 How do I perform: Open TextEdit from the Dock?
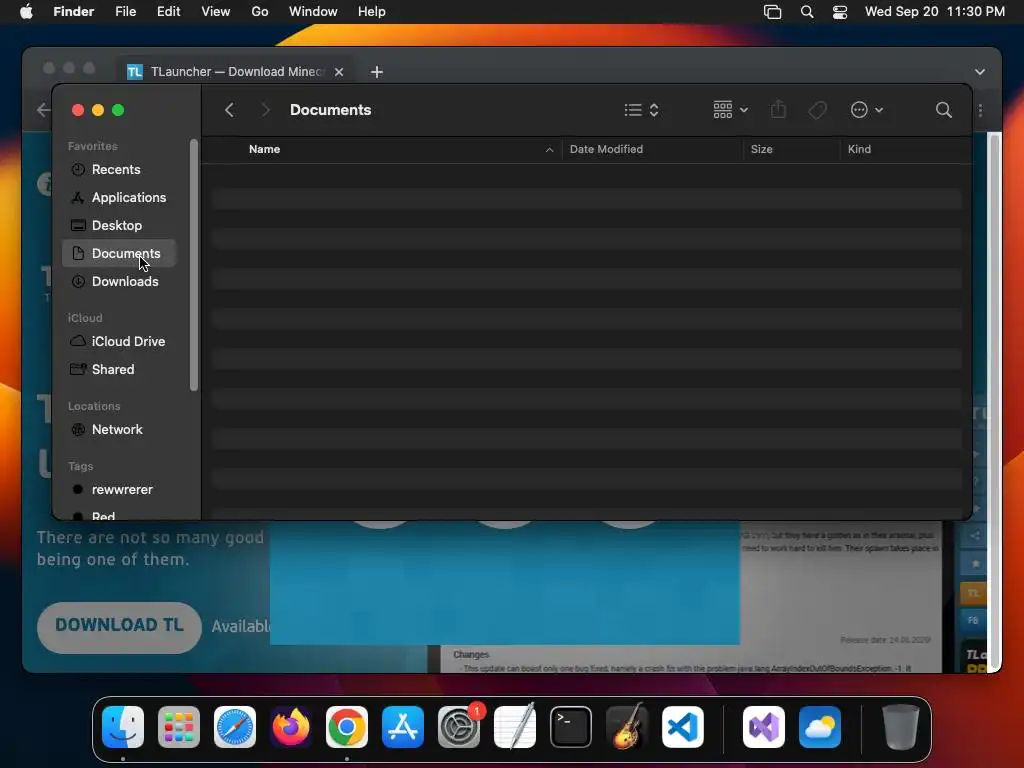[x=515, y=727]
